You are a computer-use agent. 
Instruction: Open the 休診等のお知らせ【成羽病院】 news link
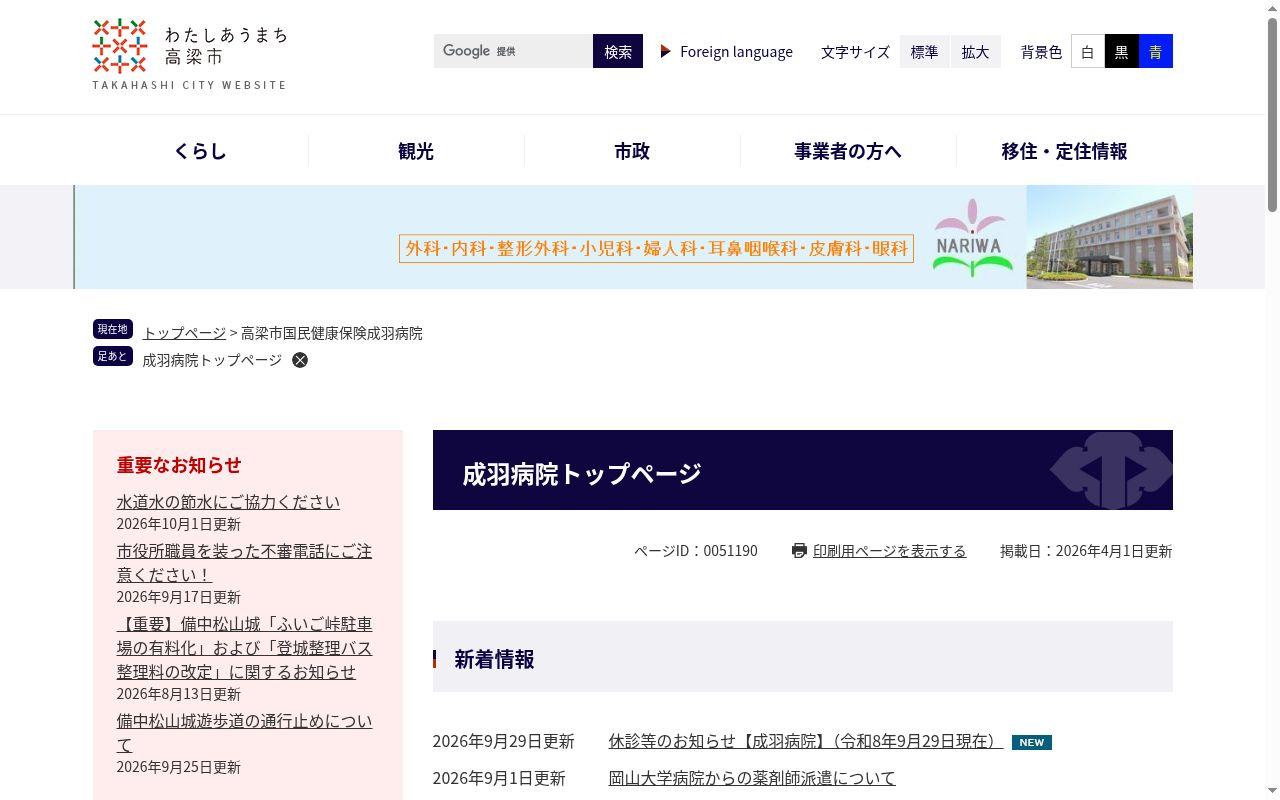coord(806,742)
